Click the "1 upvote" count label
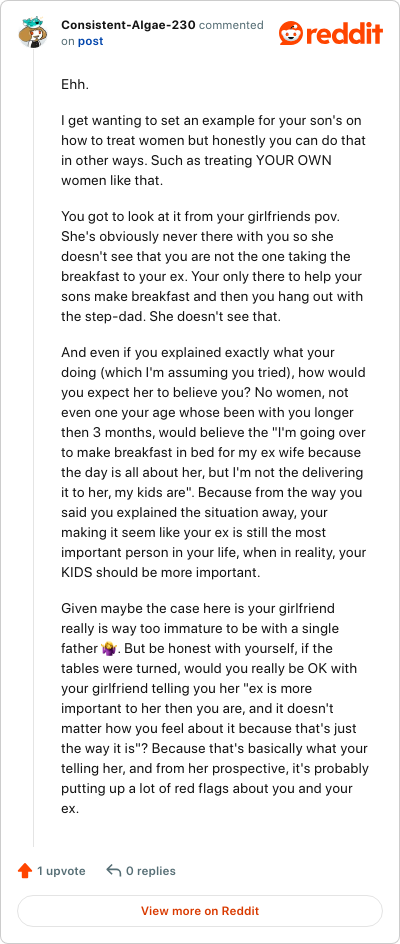 click(61, 871)
